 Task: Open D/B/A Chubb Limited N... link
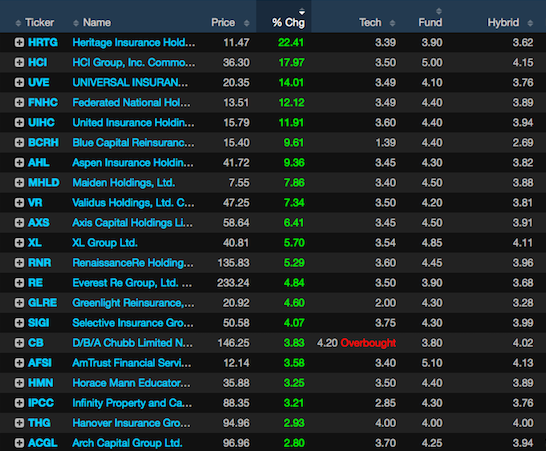(x=132, y=343)
